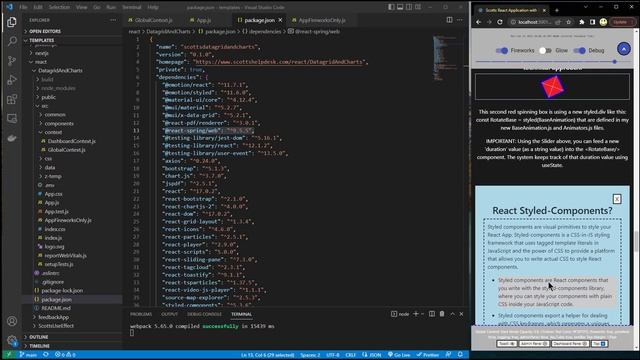This screenshot has height=360, width=640.
Task: Open the Run and Debug view
Action: click(x=12, y=80)
